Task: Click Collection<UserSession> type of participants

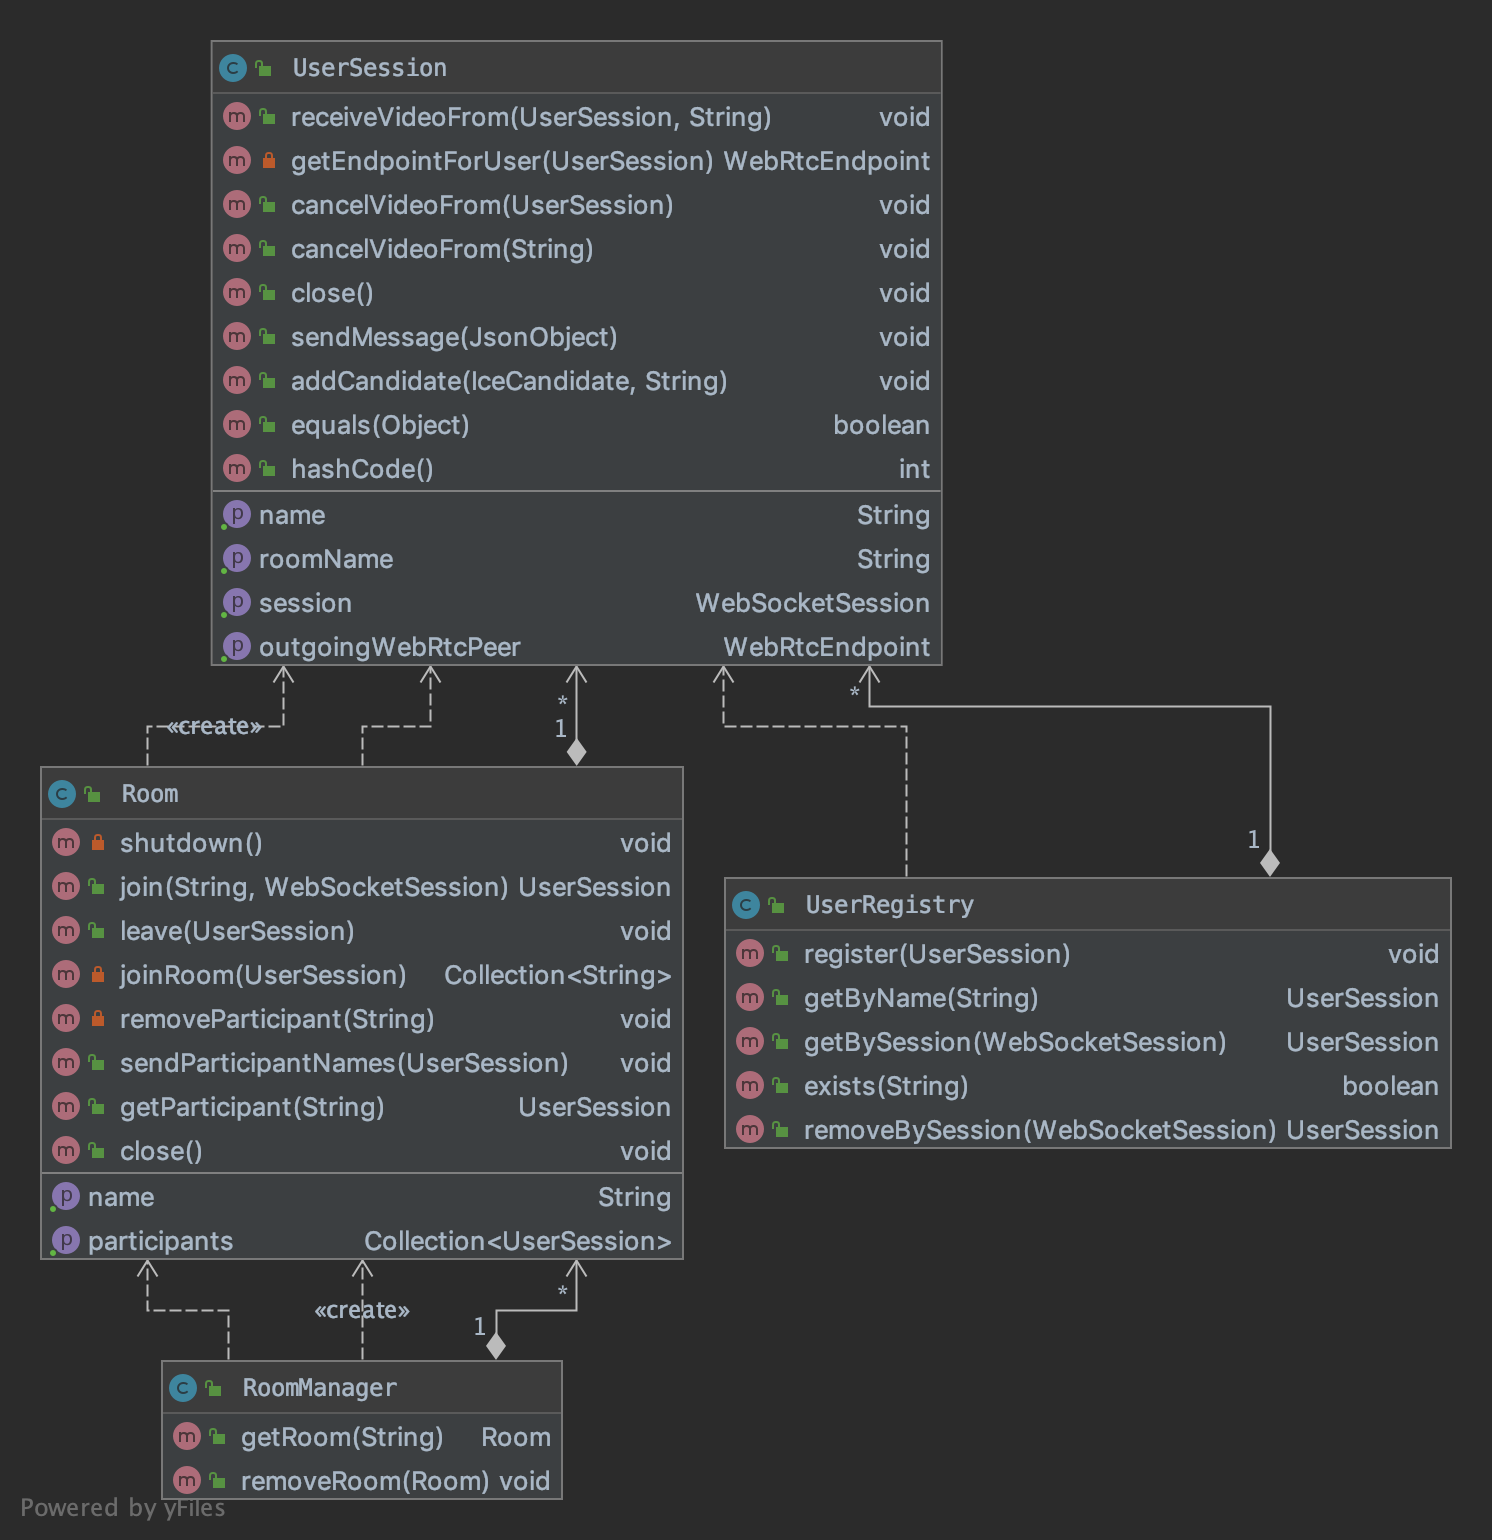Action: click(x=518, y=1241)
